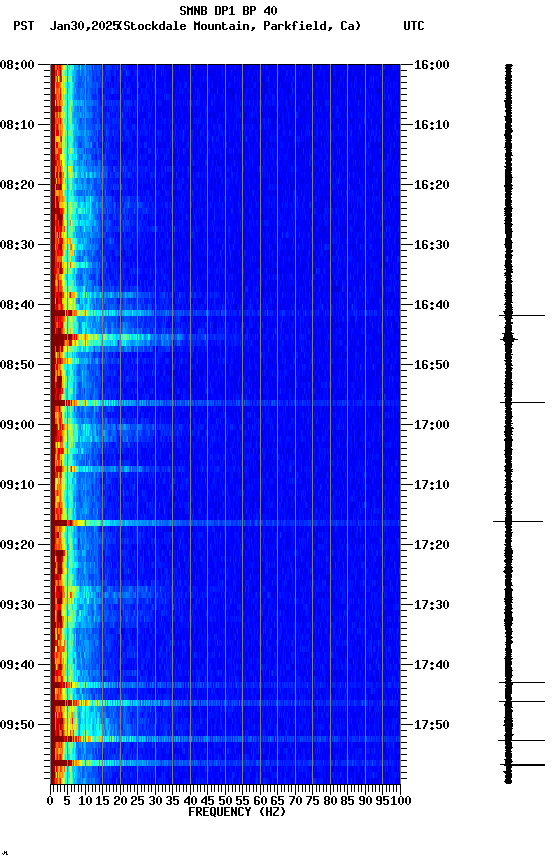Image resolution: width=552 pixels, height=864 pixels.
Task: Click the 08:40 PST time label
Action: tap(17, 305)
